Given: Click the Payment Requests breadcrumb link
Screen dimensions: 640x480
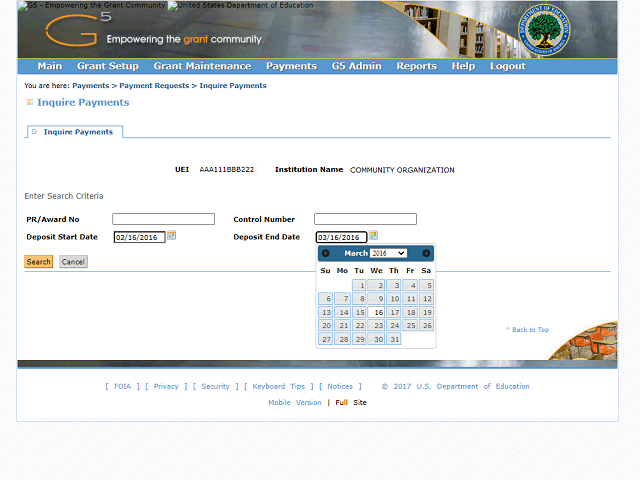Looking at the screenshot, I should coord(154,86).
